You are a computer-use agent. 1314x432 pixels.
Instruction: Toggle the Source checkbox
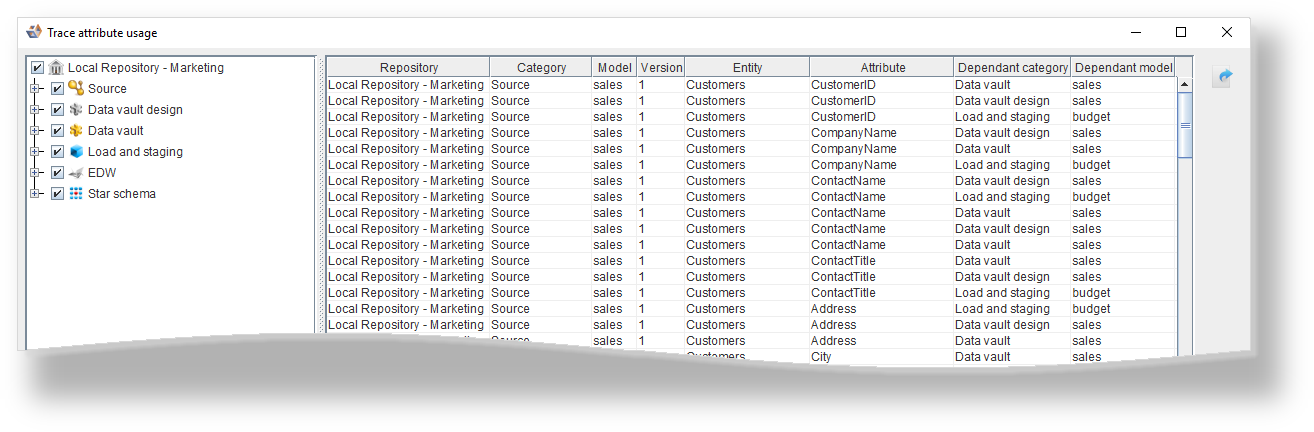coord(57,89)
